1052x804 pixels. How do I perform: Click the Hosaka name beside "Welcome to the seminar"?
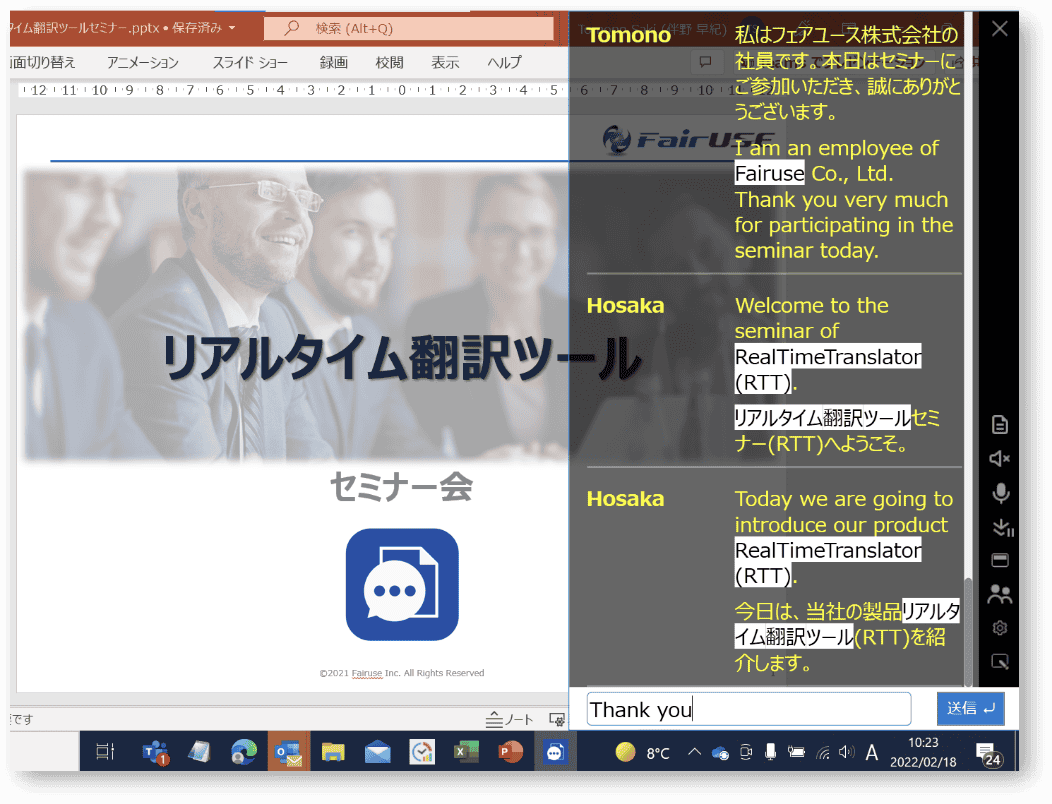pyautogui.click(x=625, y=305)
